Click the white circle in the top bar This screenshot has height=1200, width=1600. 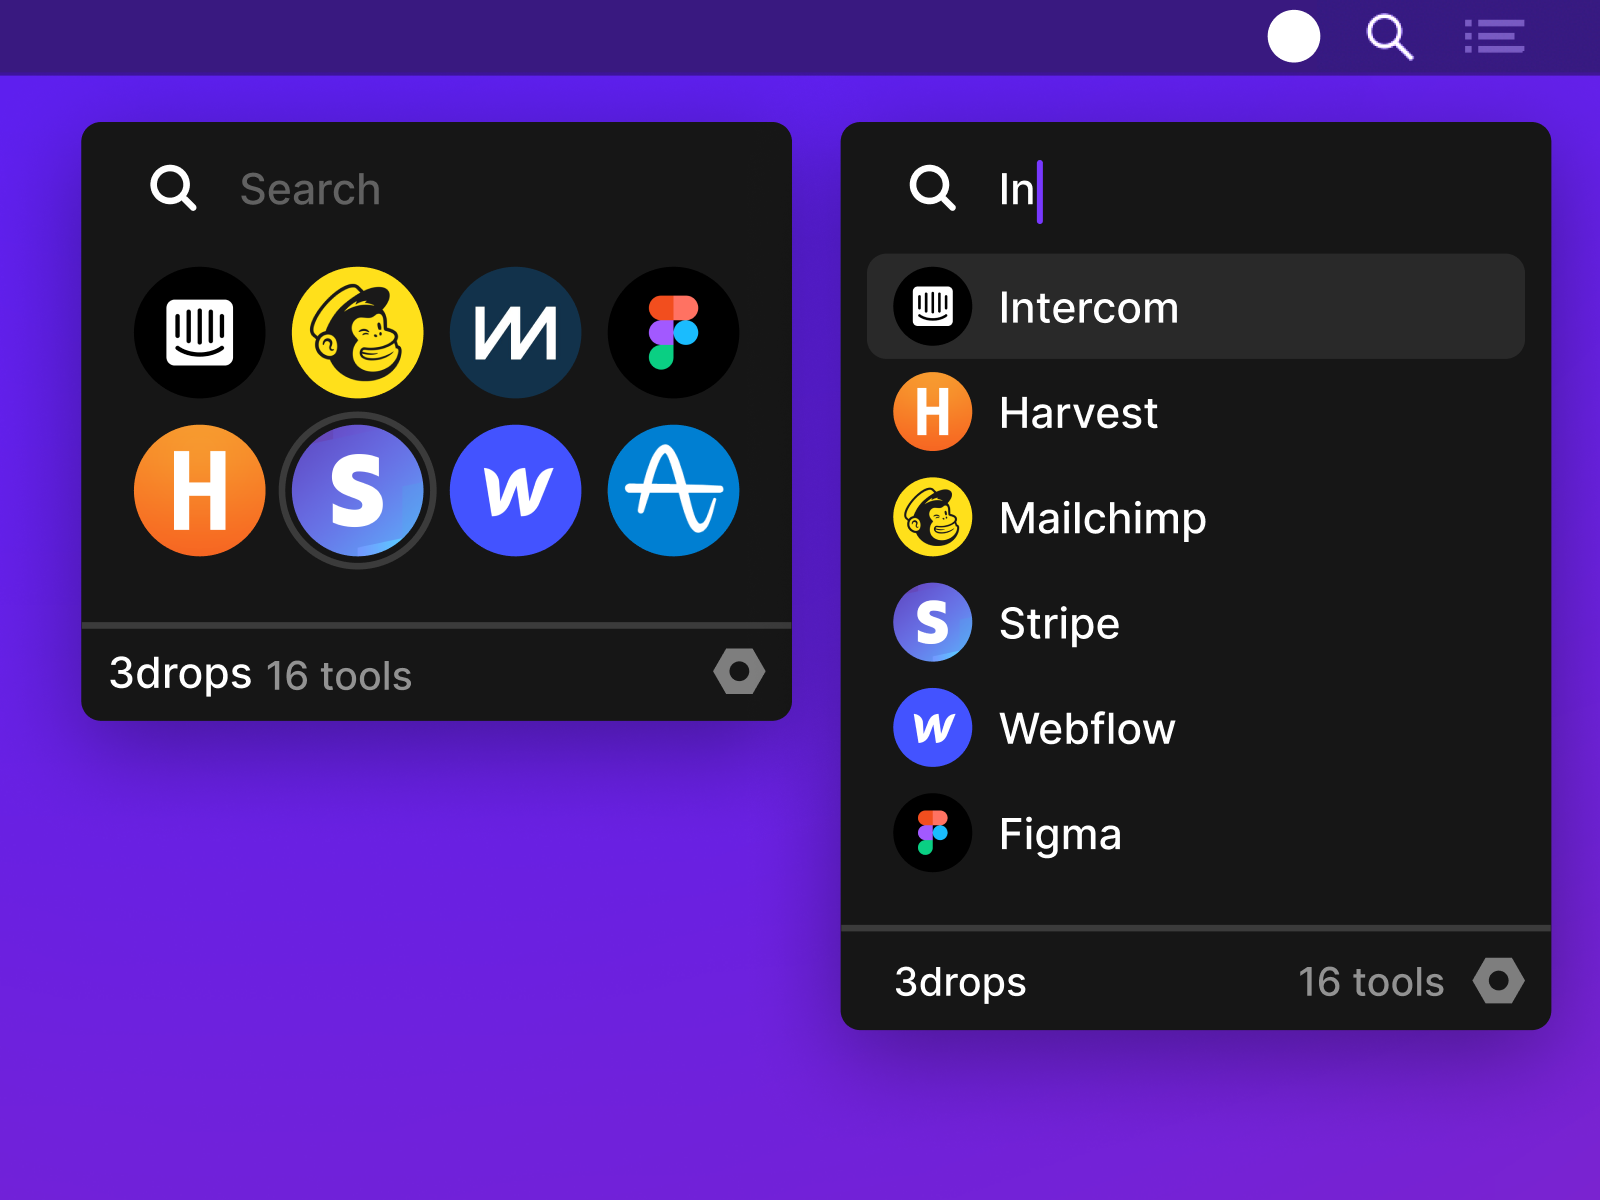(1294, 37)
